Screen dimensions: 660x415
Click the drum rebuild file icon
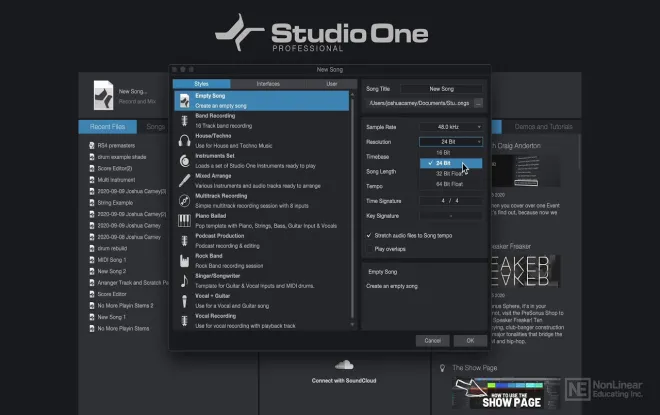pos(92,248)
